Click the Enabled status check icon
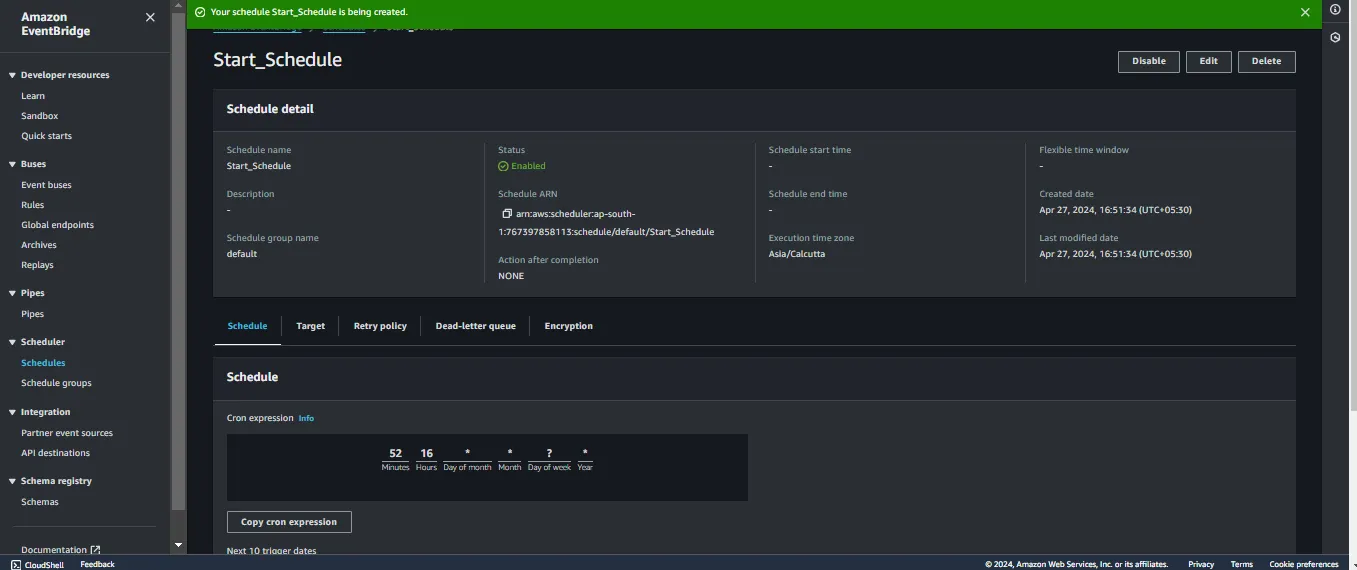 coord(503,166)
